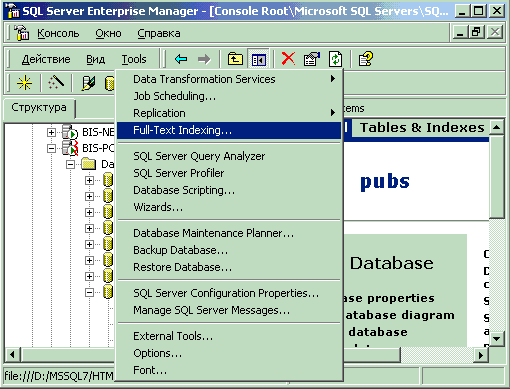The image size is (510, 389).
Task: Click the yellow star New icon
Action: pyautogui.click(x=24, y=83)
